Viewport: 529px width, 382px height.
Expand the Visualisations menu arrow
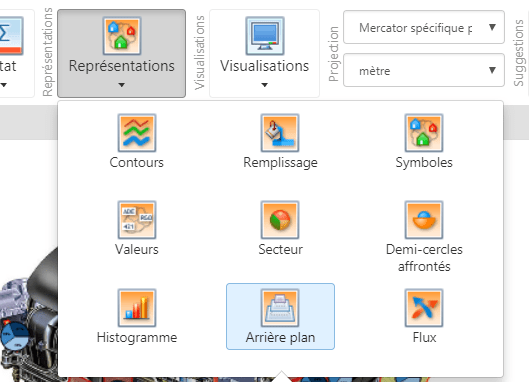[x=264, y=85]
